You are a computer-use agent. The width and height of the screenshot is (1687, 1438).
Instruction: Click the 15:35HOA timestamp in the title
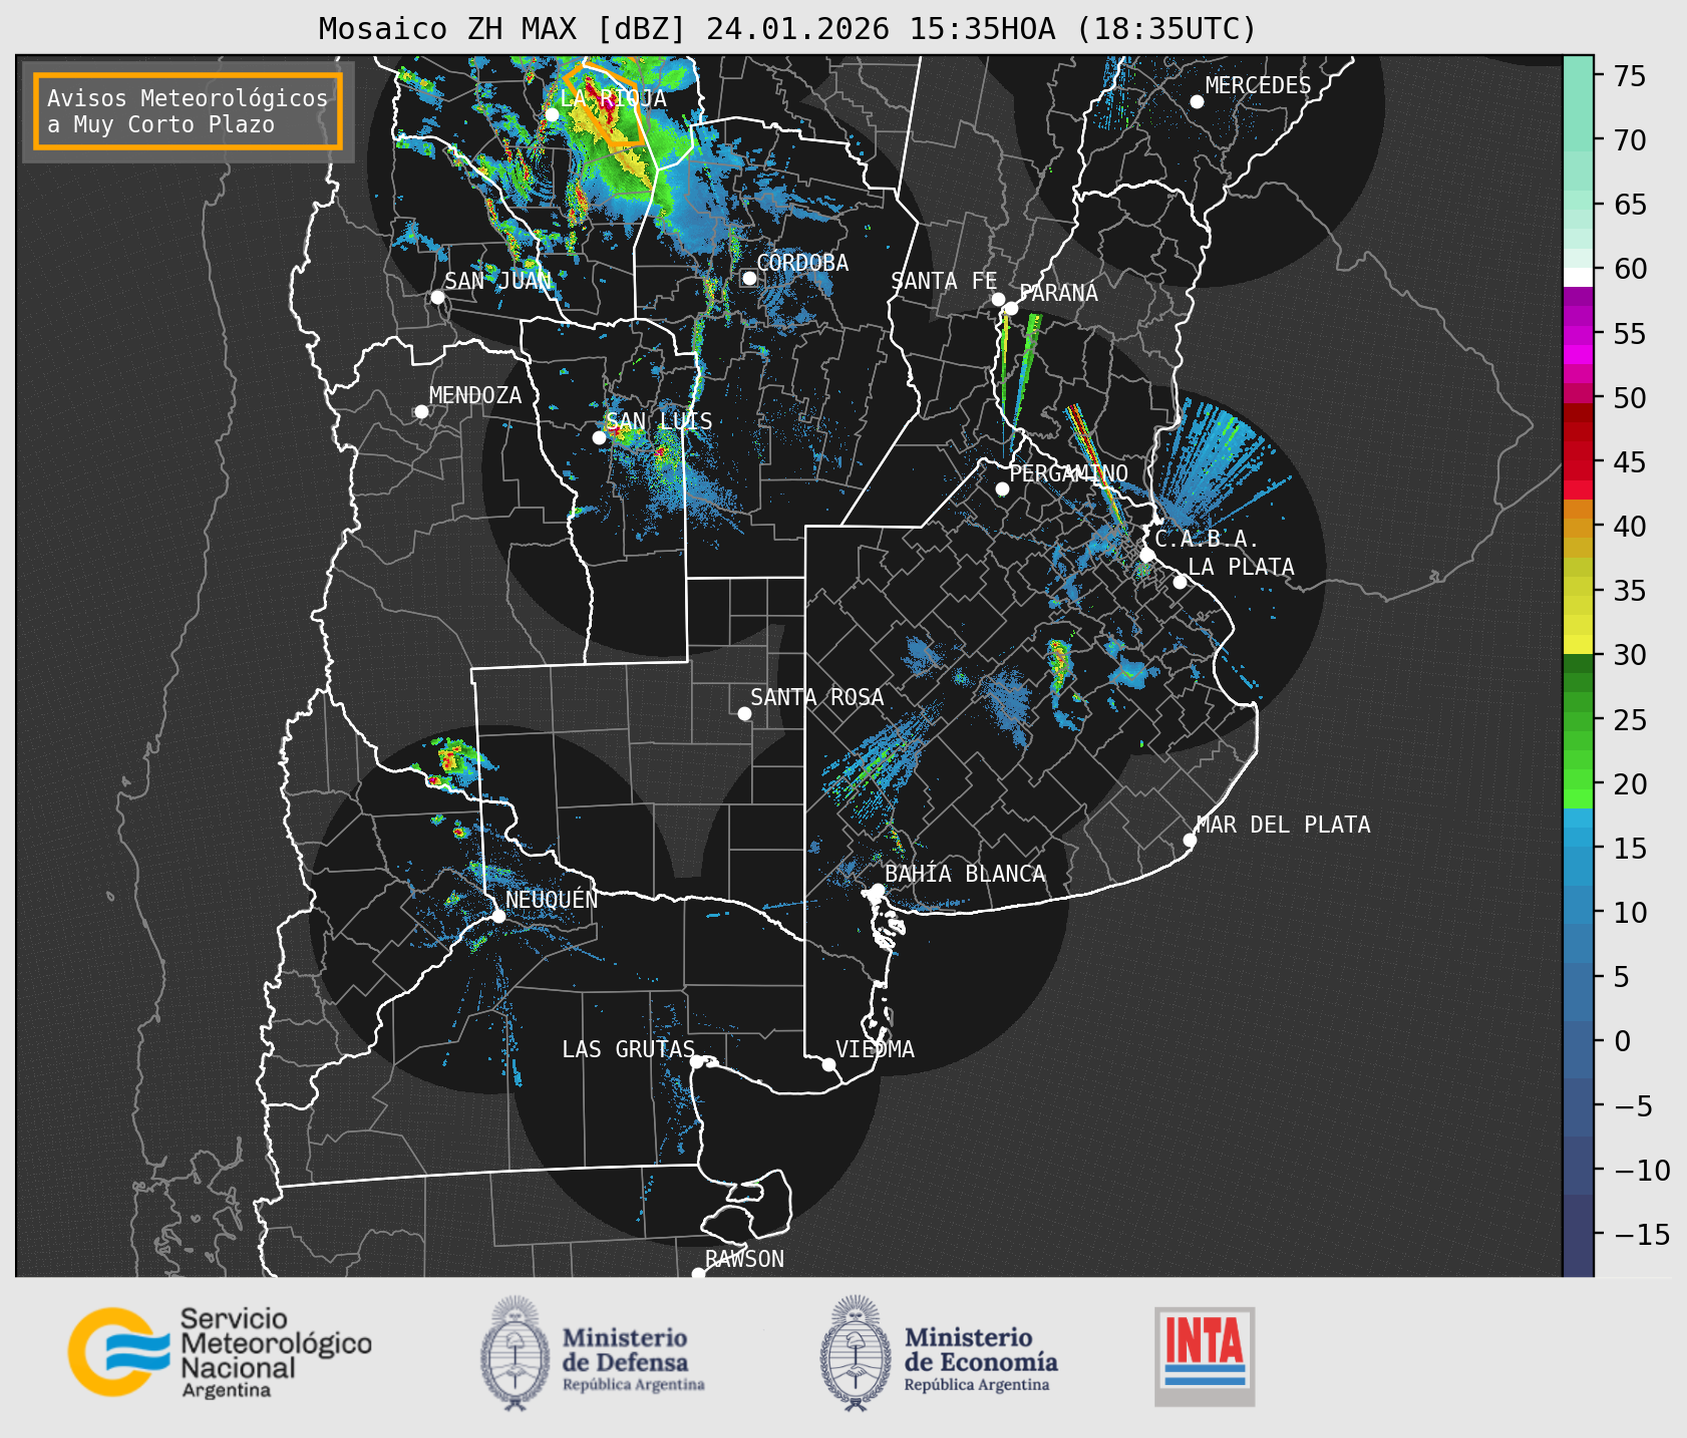pyautogui.click(x=982, y=29)
